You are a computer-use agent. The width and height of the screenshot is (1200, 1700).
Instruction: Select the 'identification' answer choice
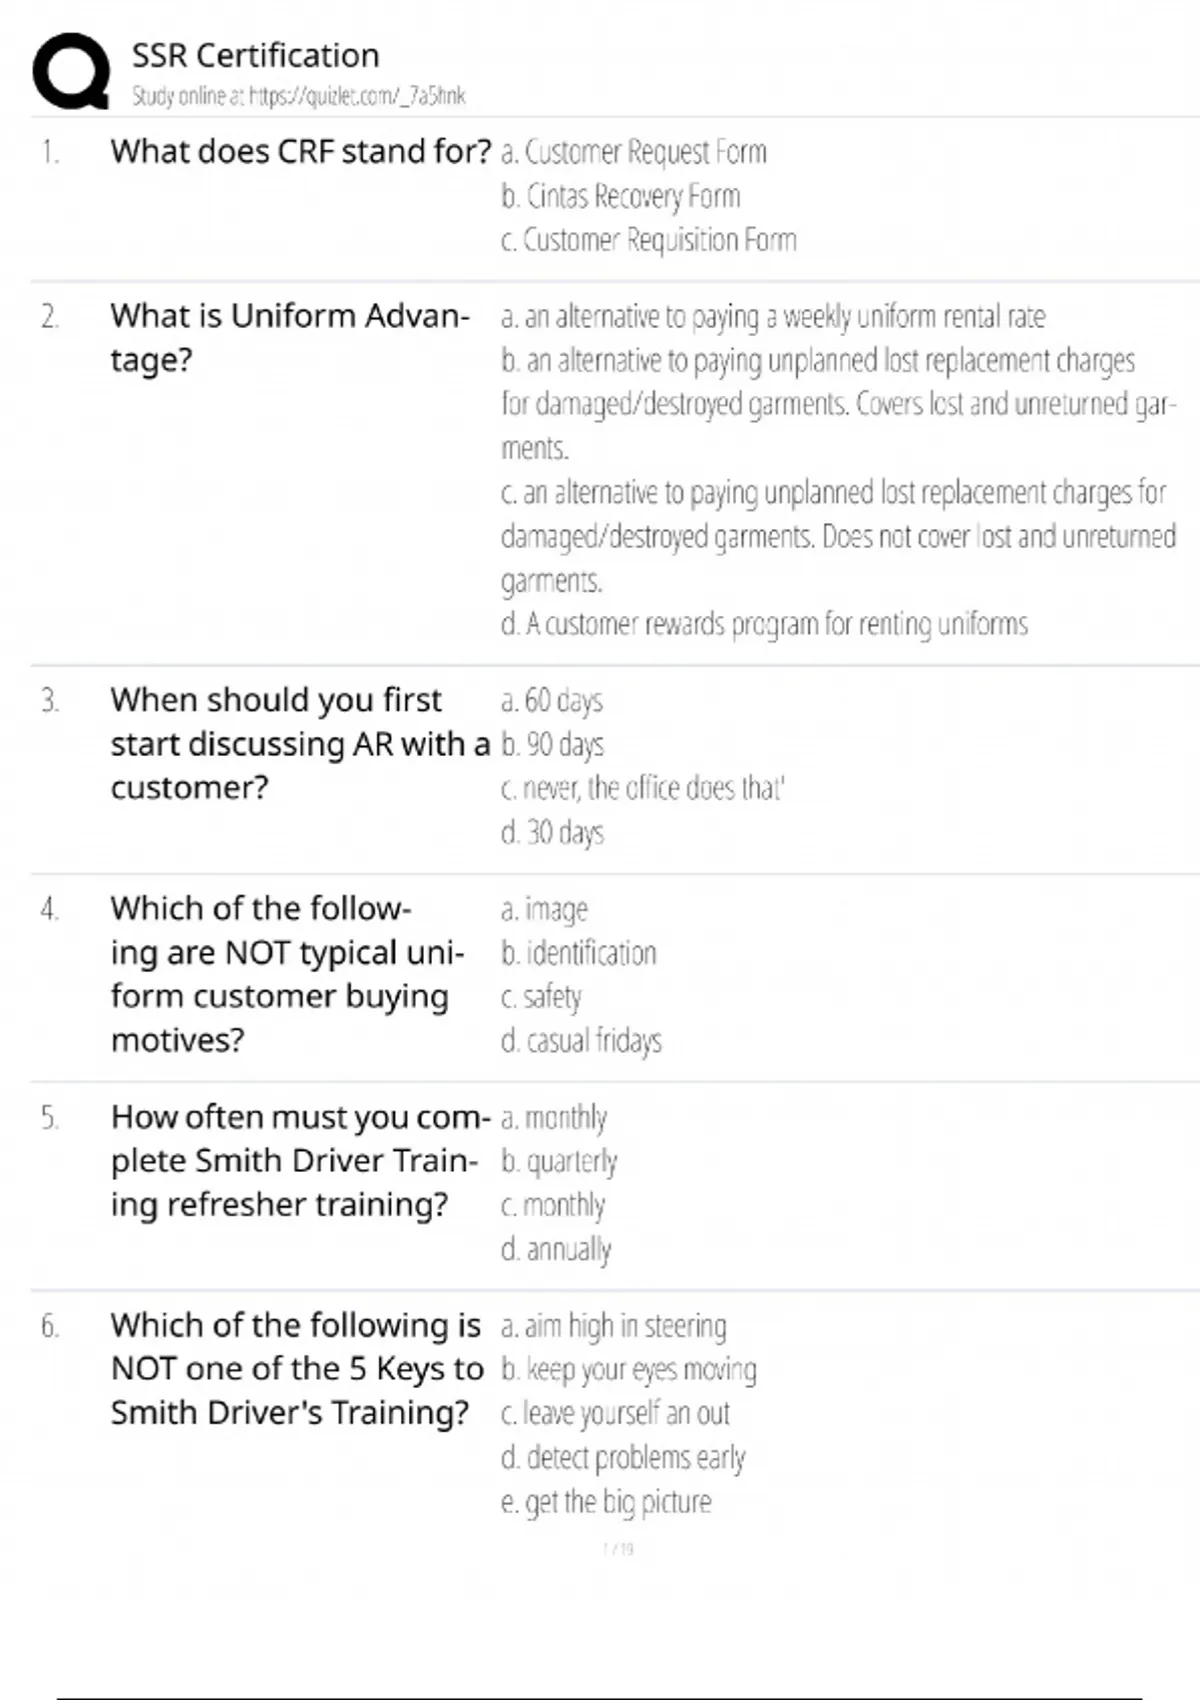pyautogui.click(x=578, y=953)
